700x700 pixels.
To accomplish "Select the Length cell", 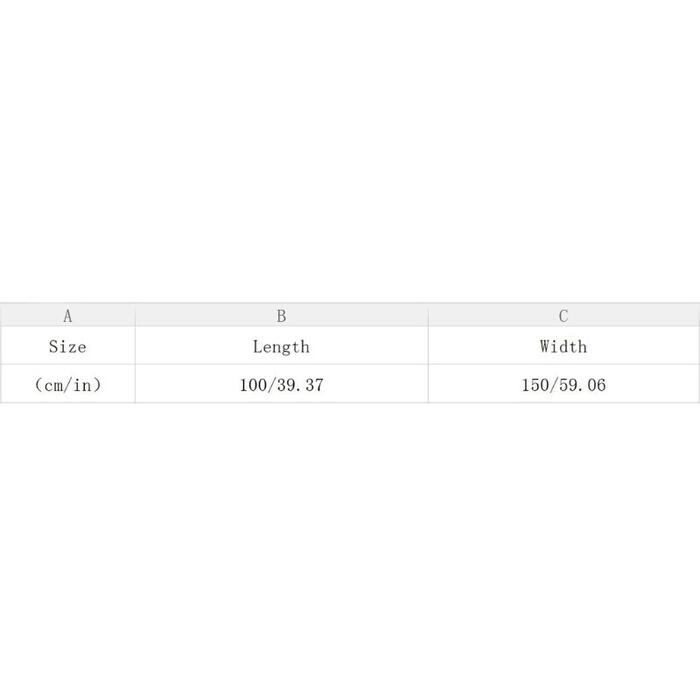I will coord(281,347).
